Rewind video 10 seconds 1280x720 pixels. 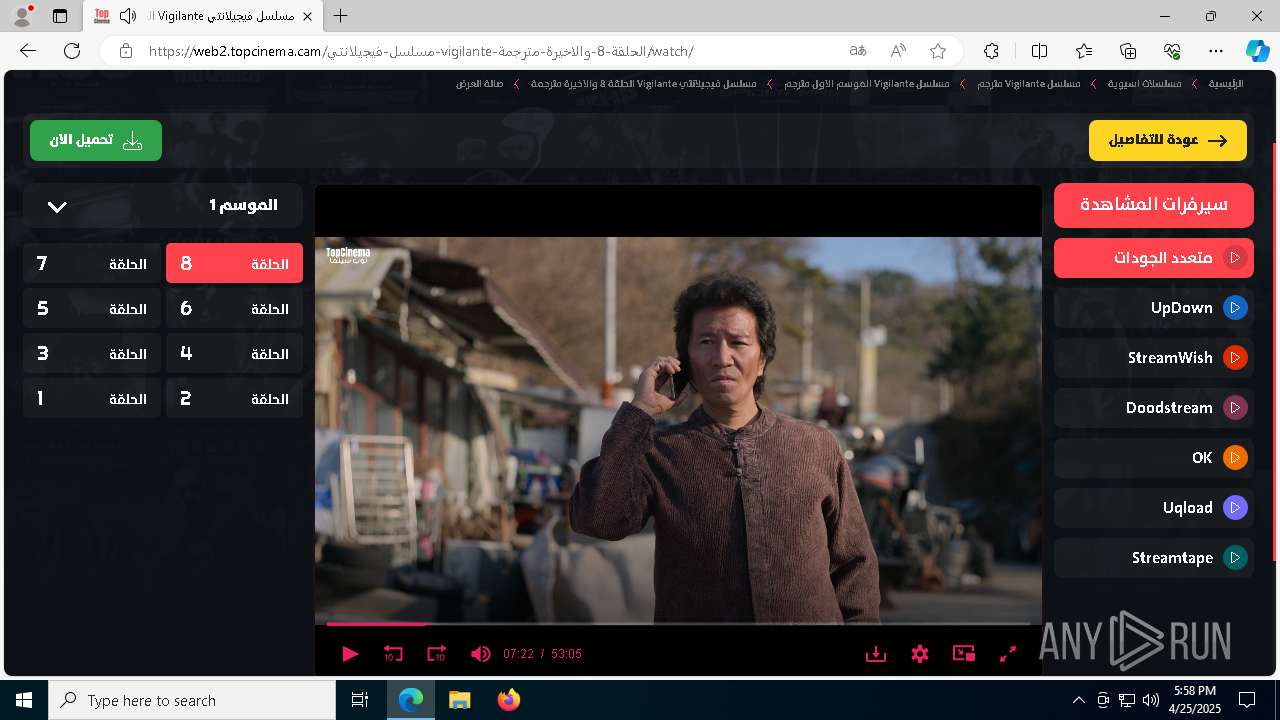click(393, 654)
